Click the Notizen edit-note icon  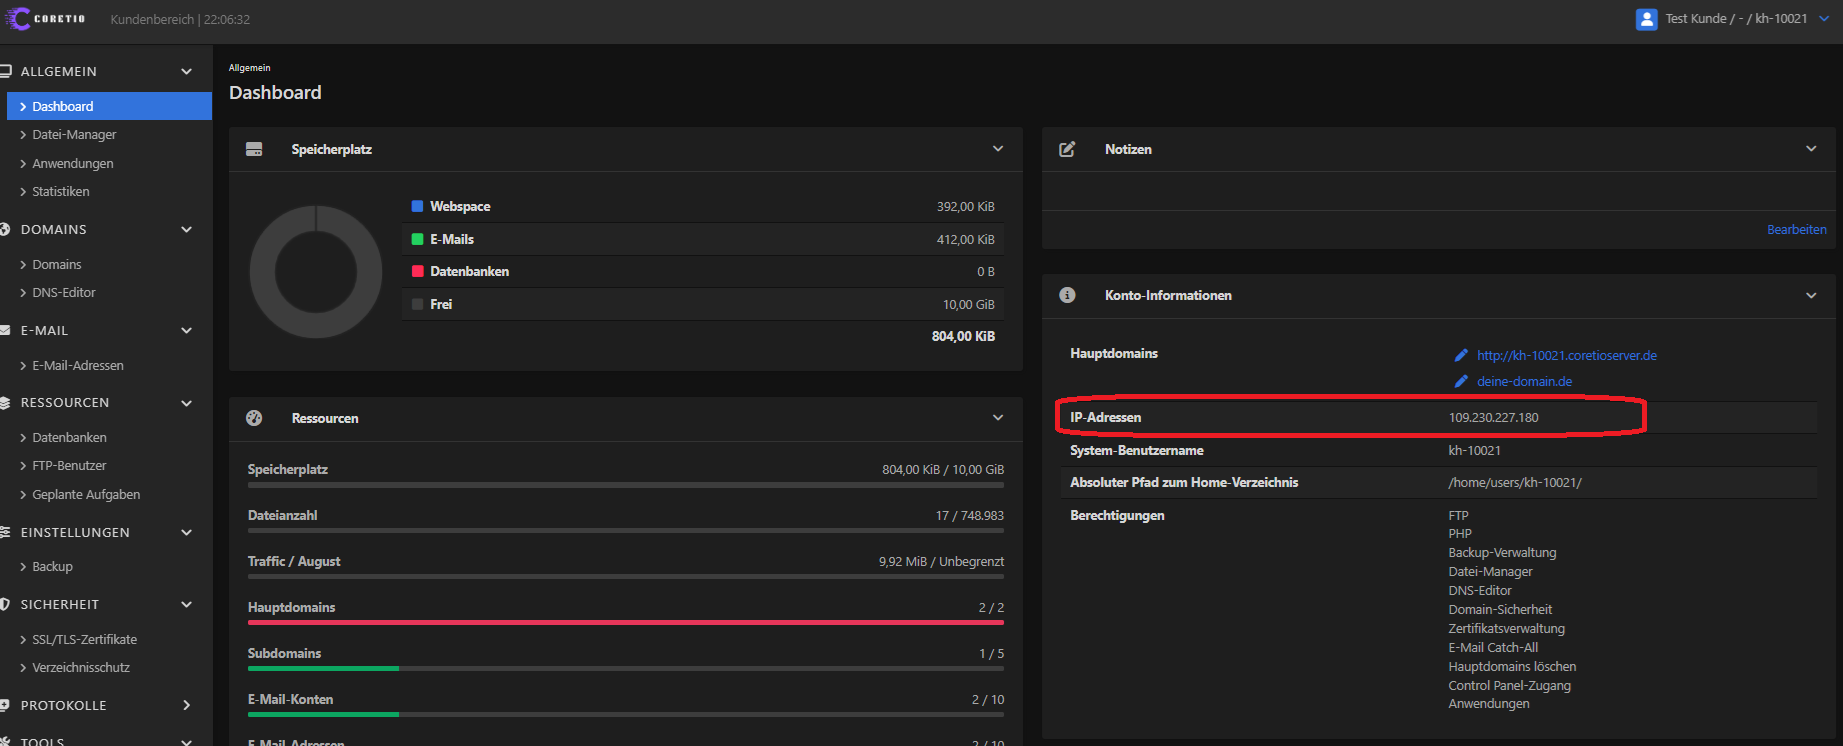pos(1067,149)
